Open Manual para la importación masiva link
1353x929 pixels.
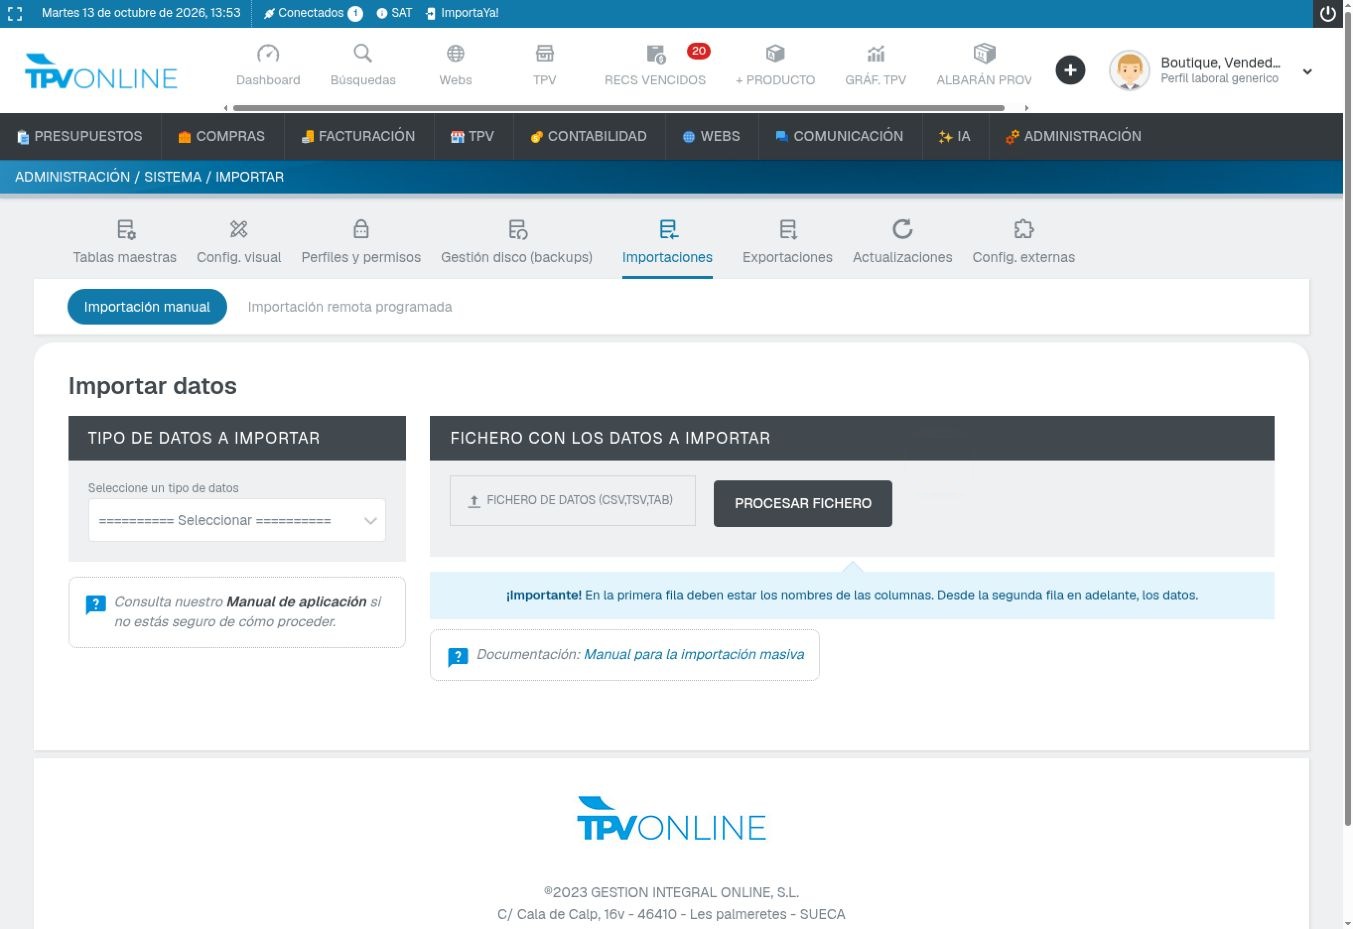click(x=694, y=654)
